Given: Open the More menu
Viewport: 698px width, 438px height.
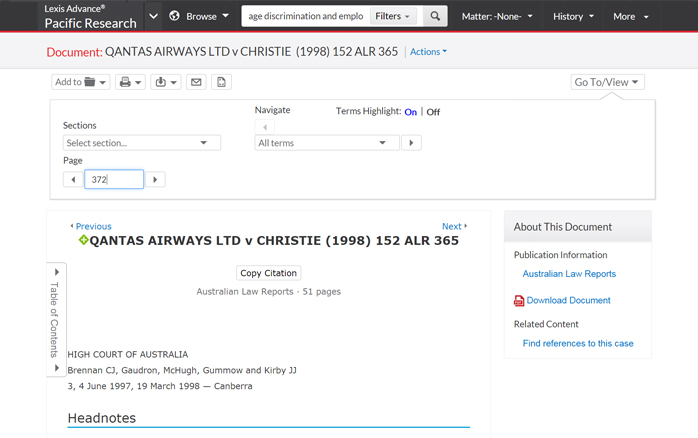Looking at the screenshot, I should [631, 16].
